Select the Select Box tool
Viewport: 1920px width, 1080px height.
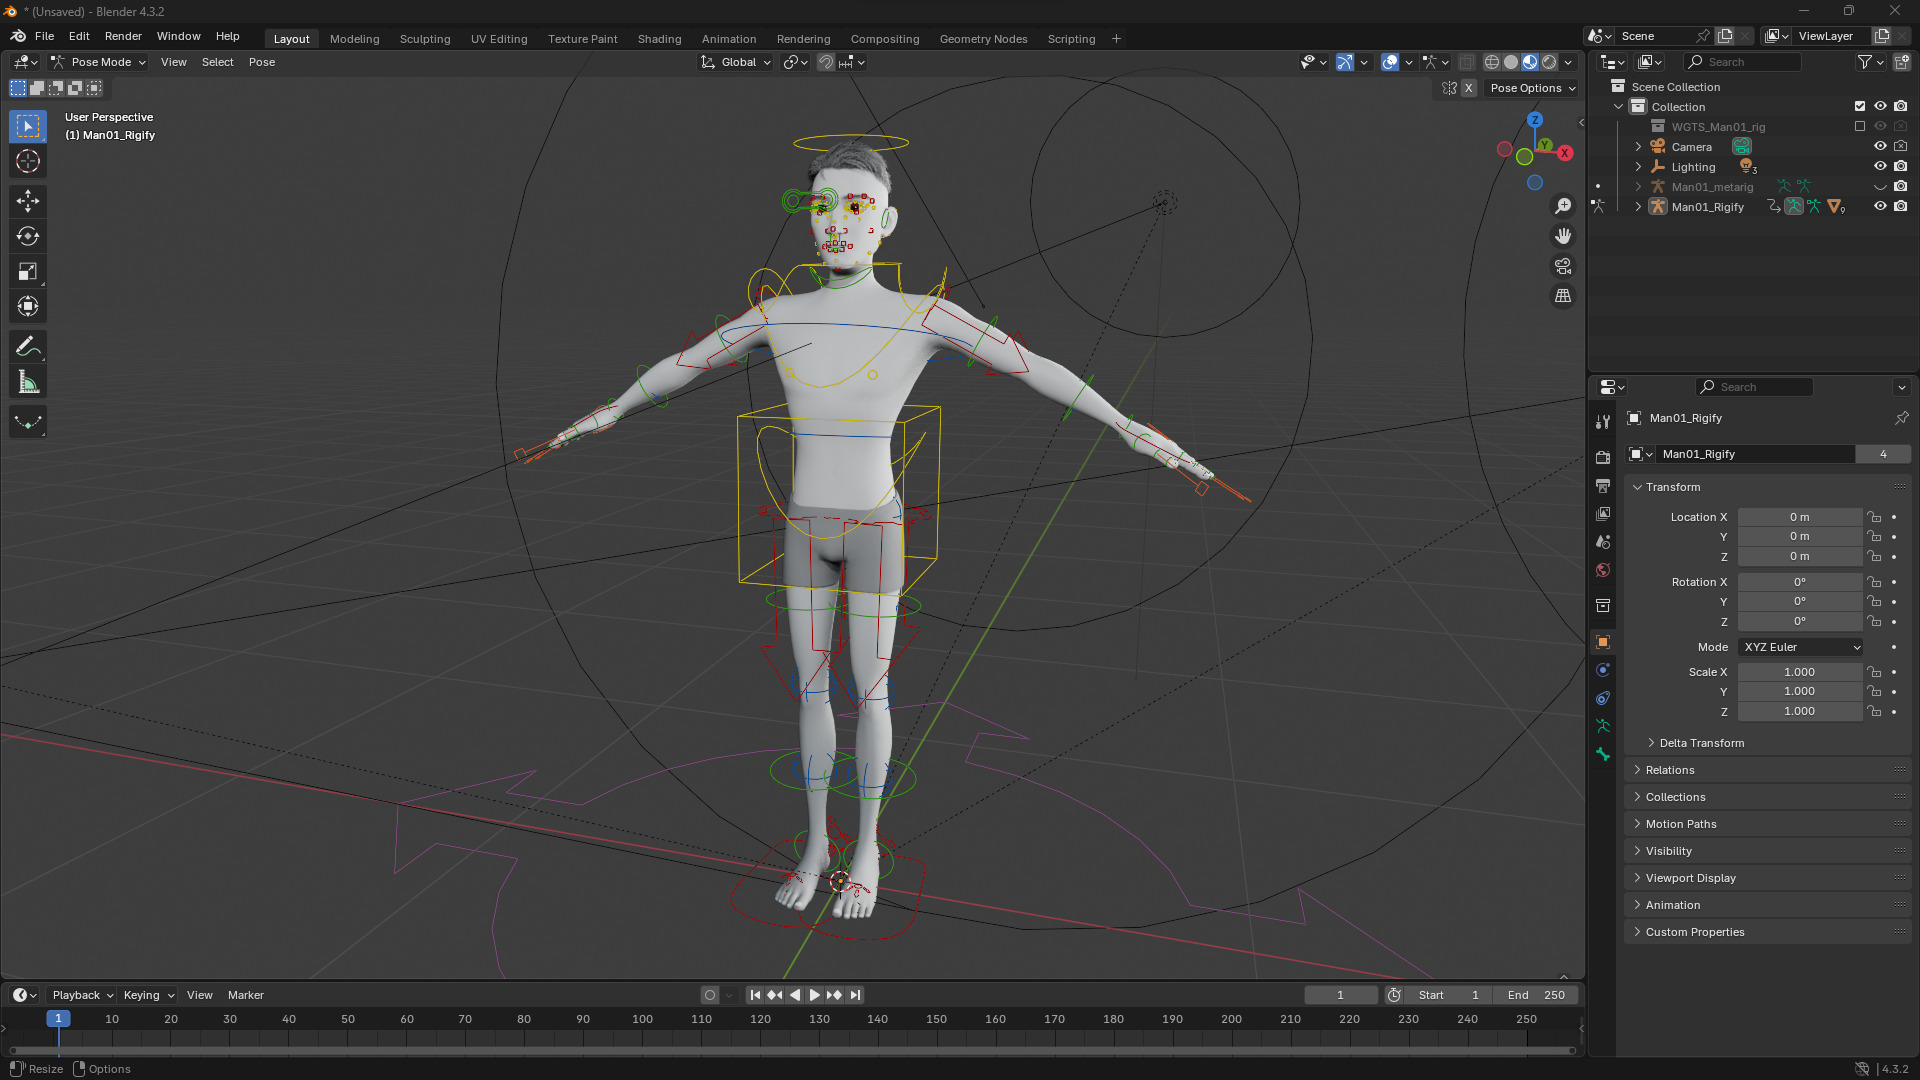pos(28,126)
